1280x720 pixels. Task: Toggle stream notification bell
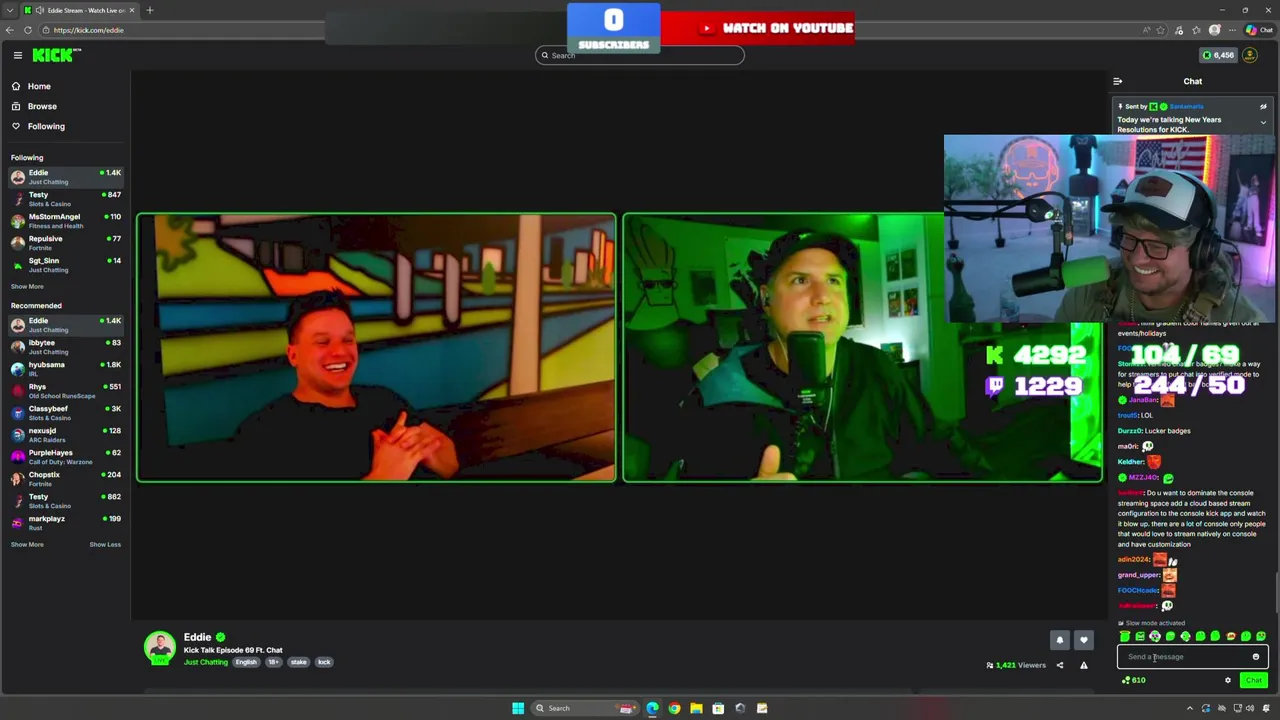[x=1060, y=640]
